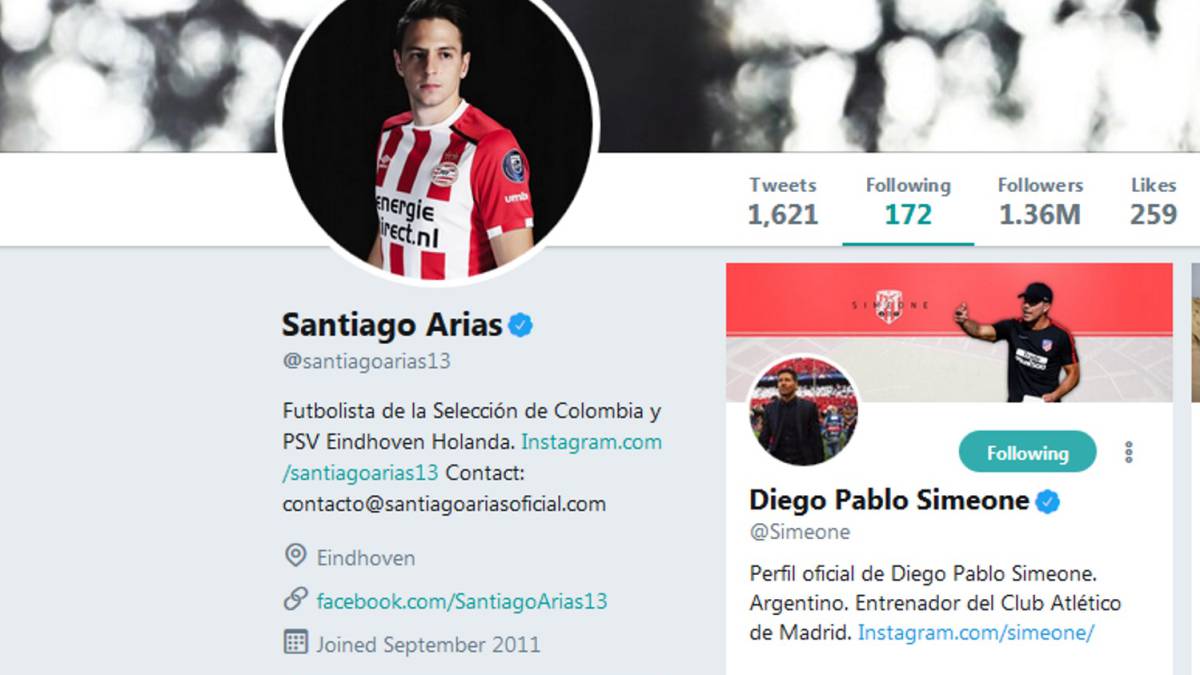The width and height of the screenshot is (1200, 675).
Task: Visit facebook.com/SantiagoArias13 link
Action: (462, 601)
